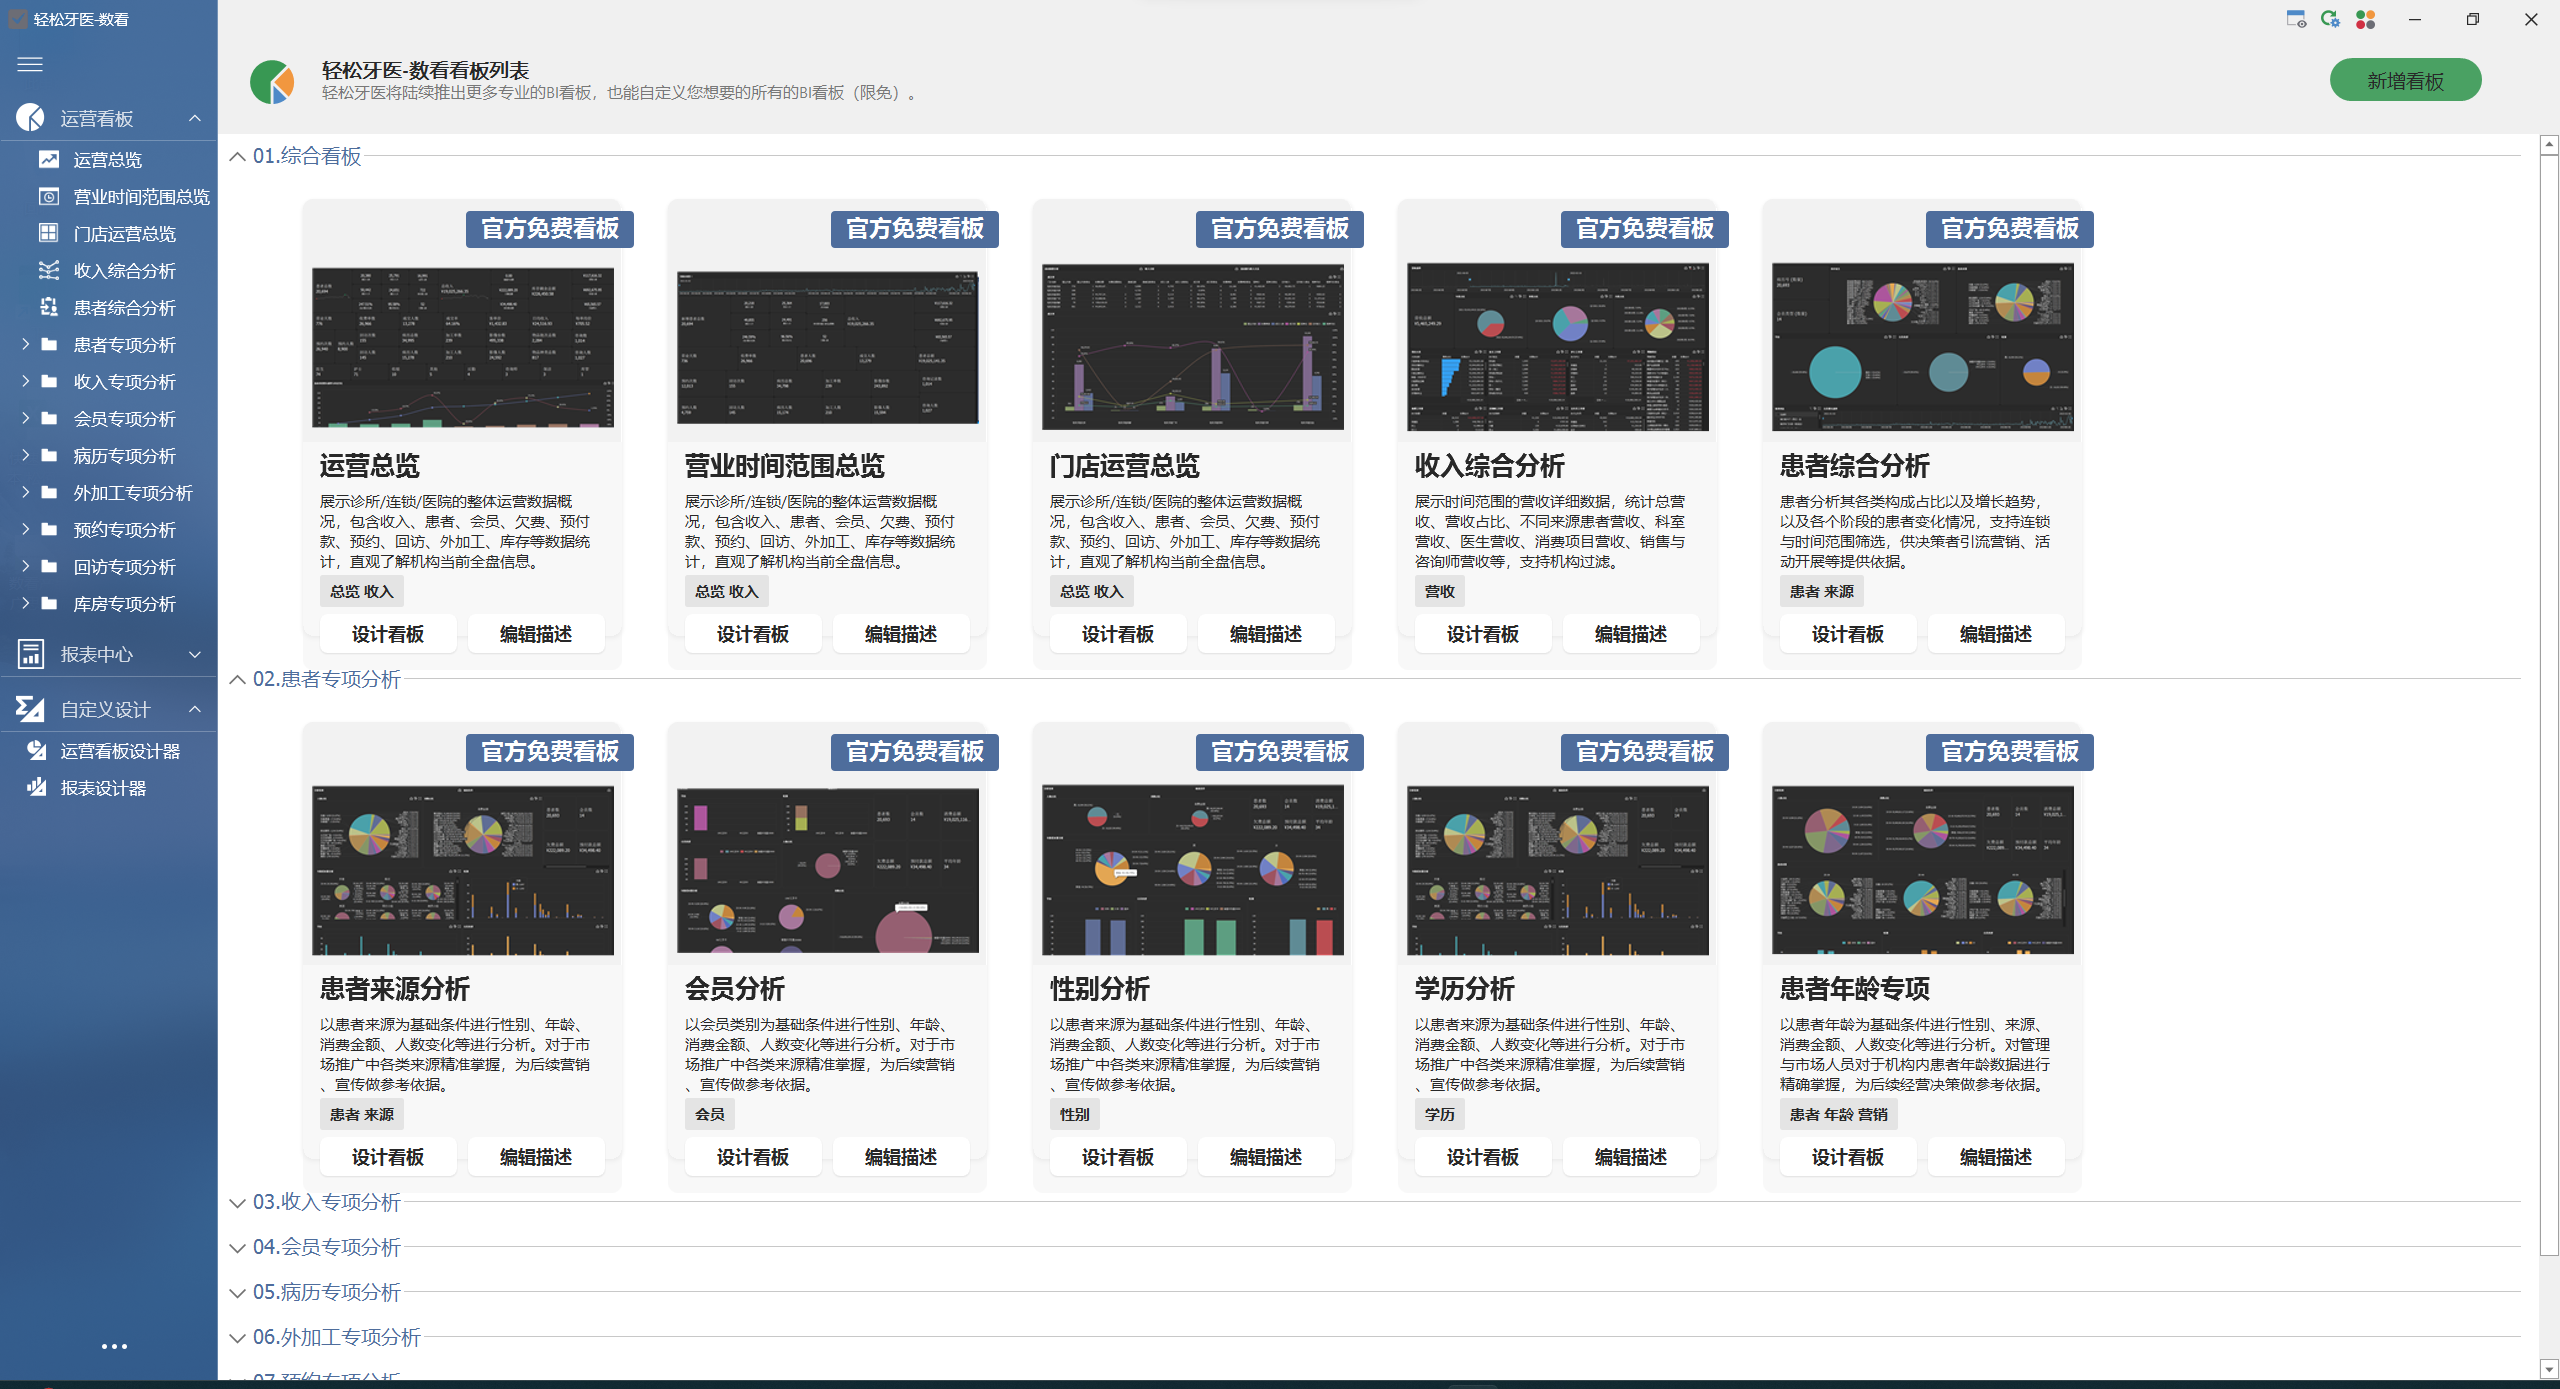This screenshot has height=1389, width=2560.
Task: Expand the 收入专项分析 tree arrow
Action: [x=25, y=381]
